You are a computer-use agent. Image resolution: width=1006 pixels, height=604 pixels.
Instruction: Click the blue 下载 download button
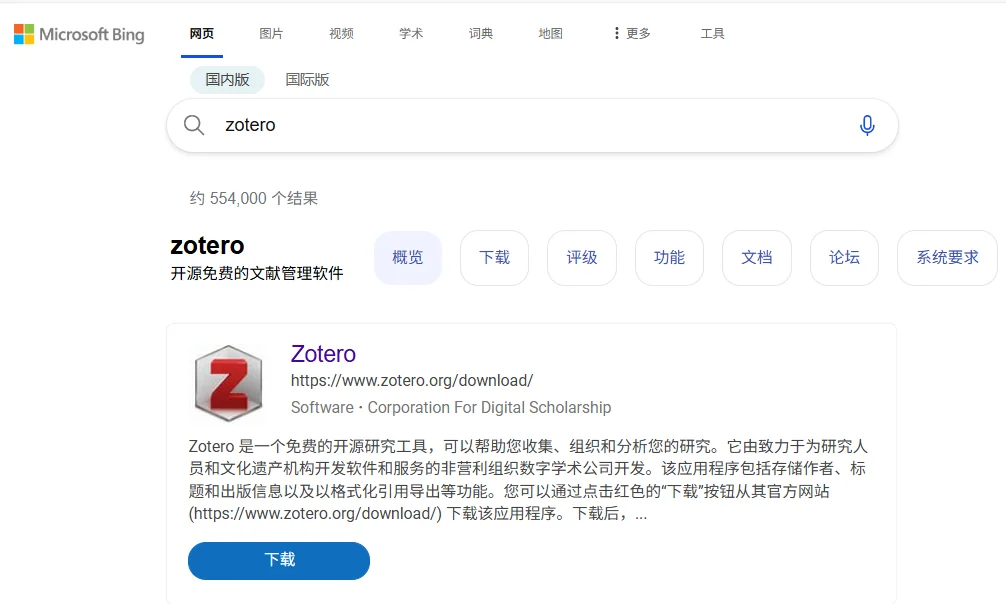pos(278,561)
